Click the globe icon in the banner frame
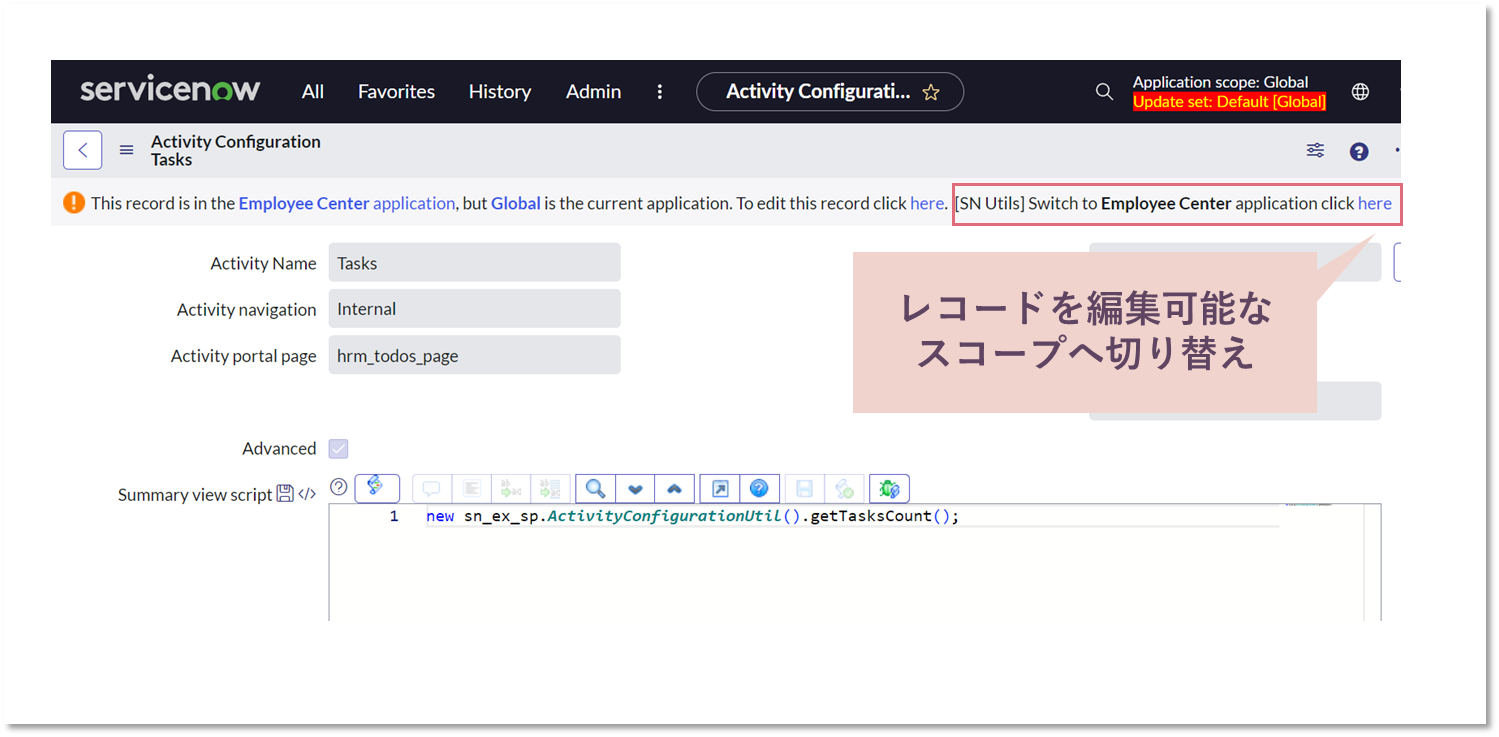Screen dimensions: 1499x737 [x=1360, y=91]
